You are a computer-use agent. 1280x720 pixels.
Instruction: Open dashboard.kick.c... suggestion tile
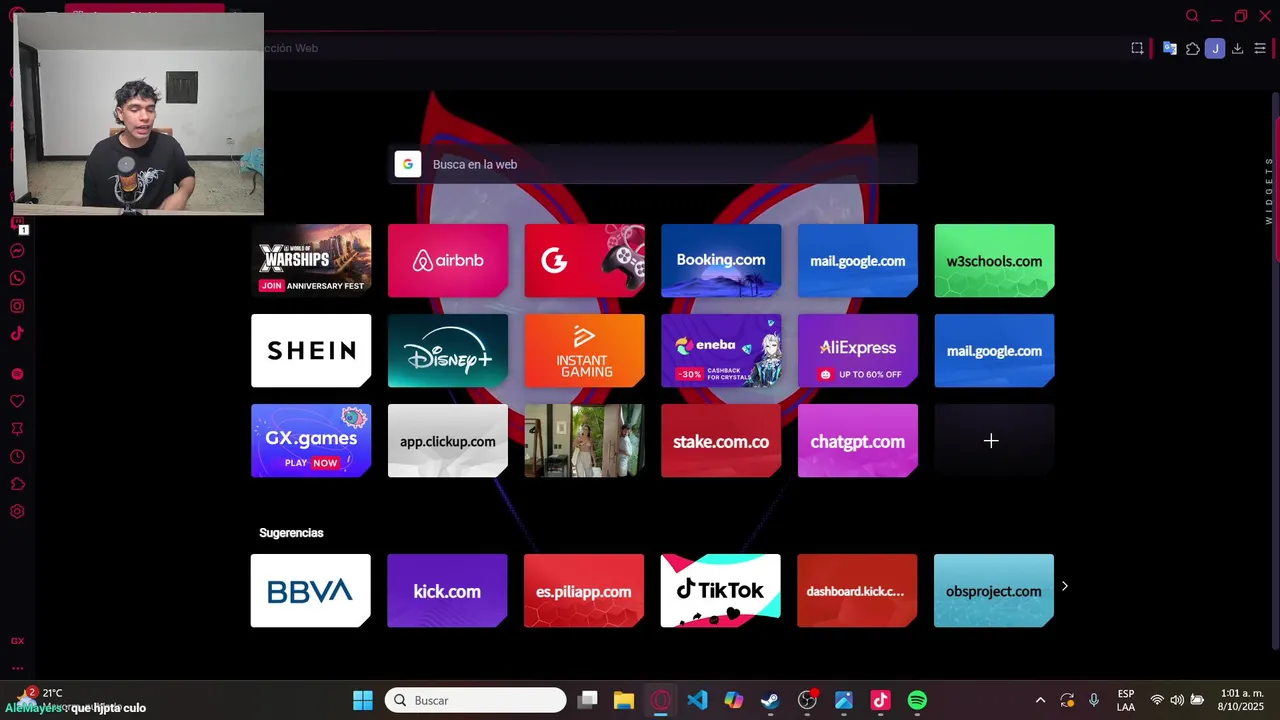[x=857, y=590]
